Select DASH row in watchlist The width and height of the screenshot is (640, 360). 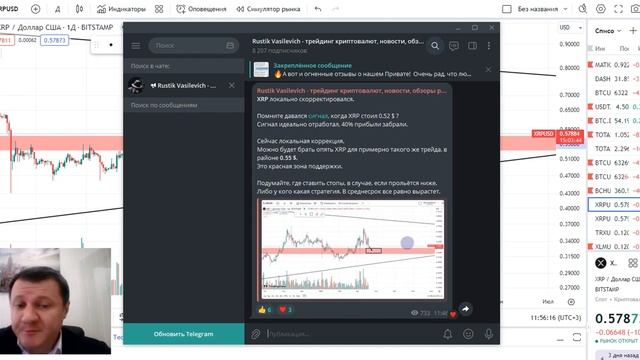[x=614, y=79]
